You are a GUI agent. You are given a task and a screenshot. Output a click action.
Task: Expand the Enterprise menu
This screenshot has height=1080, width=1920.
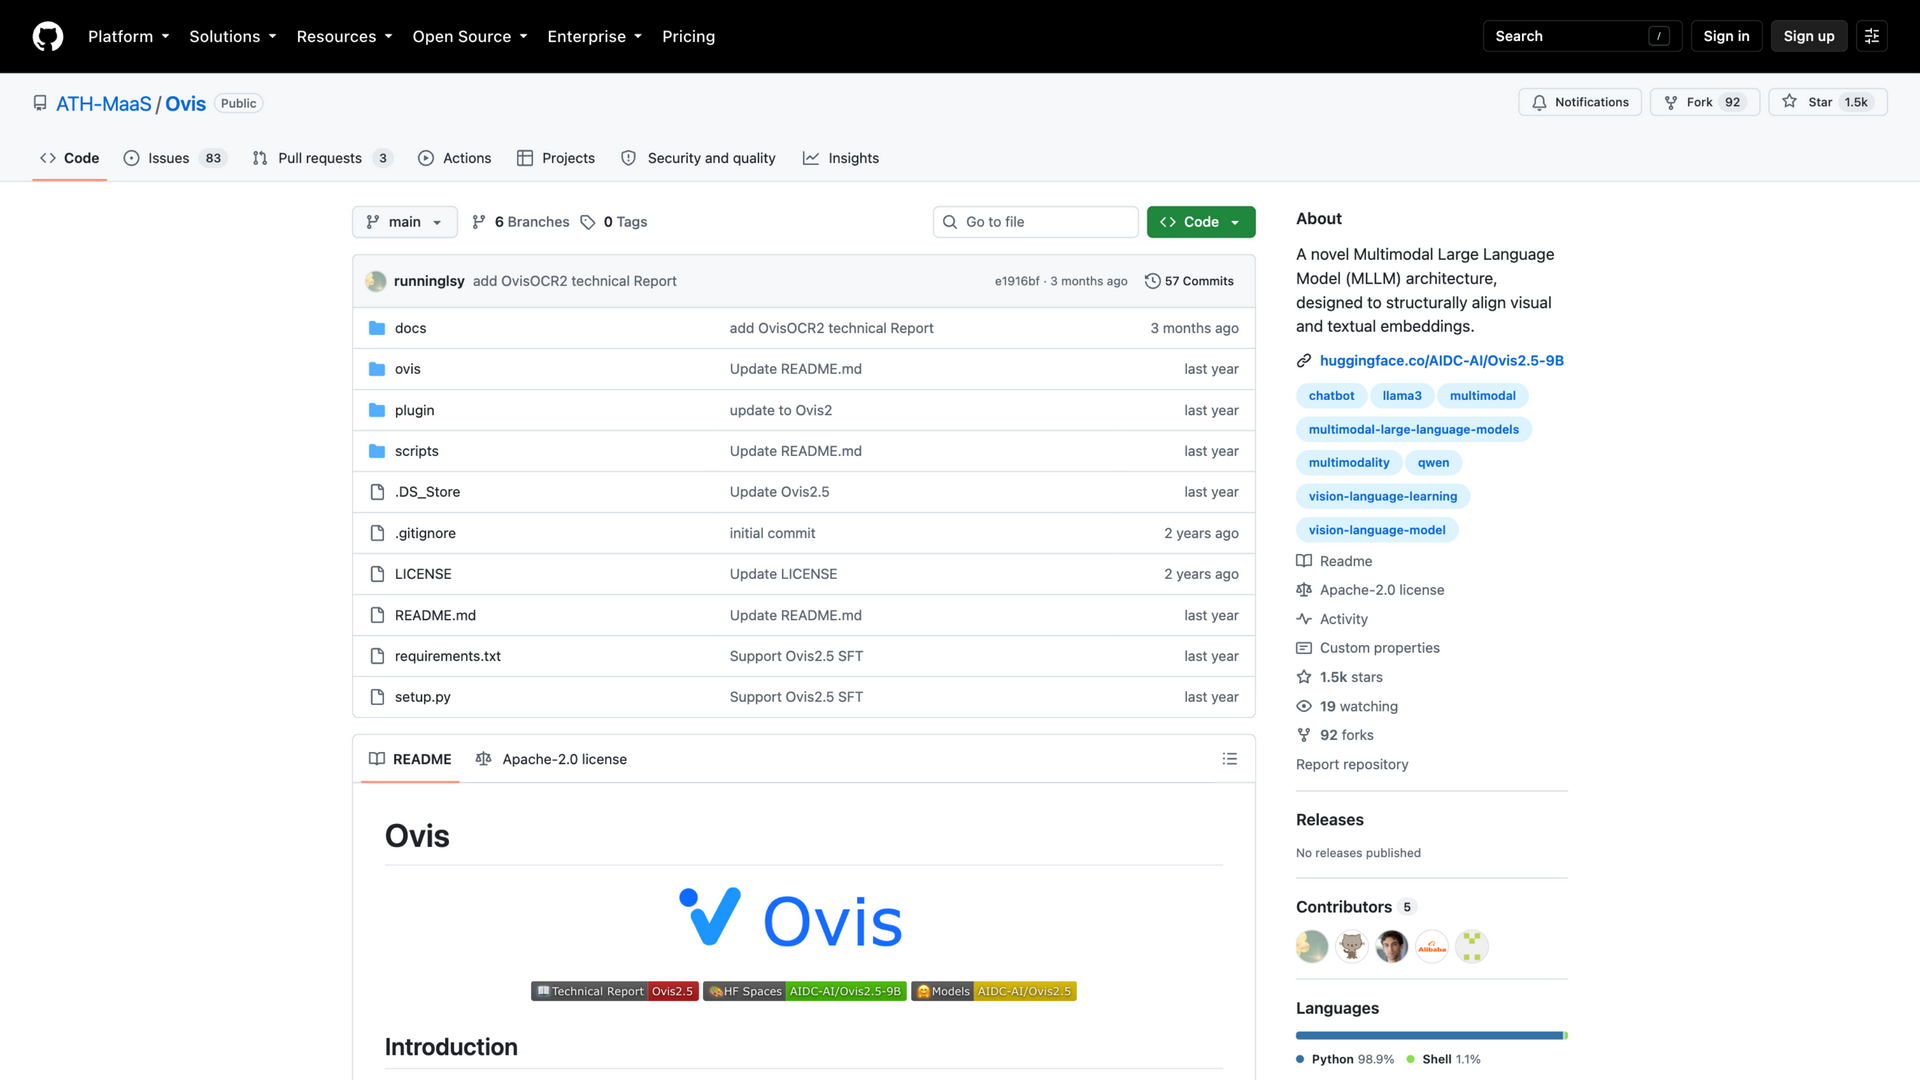[595, 36]
